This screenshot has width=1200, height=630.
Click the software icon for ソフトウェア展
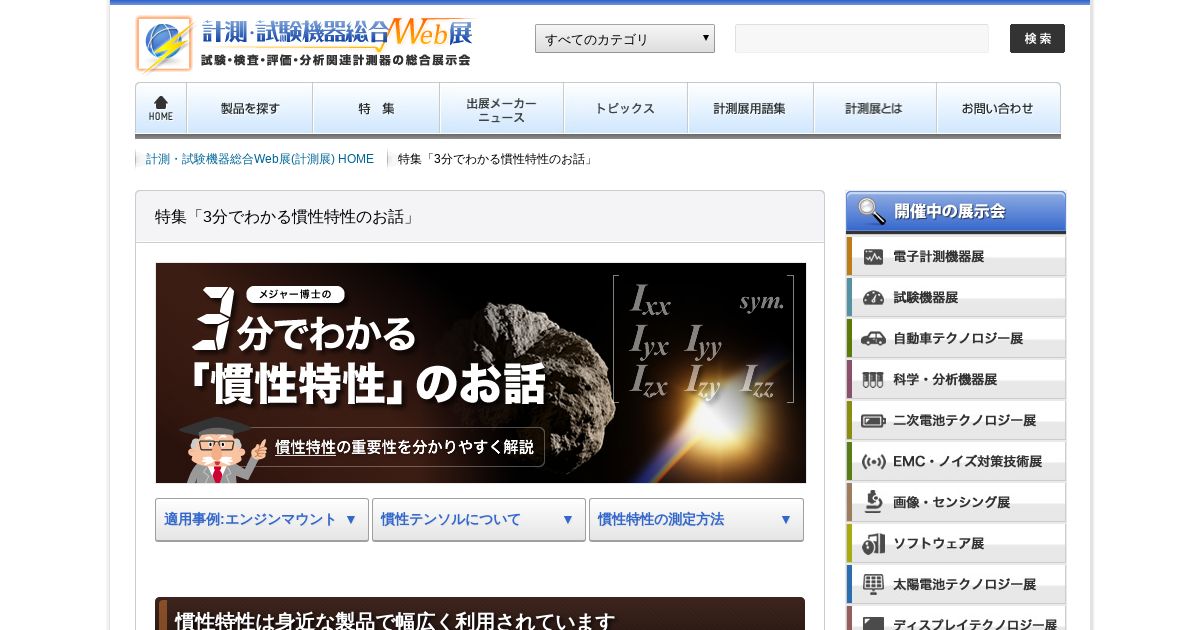pos(873,543)
